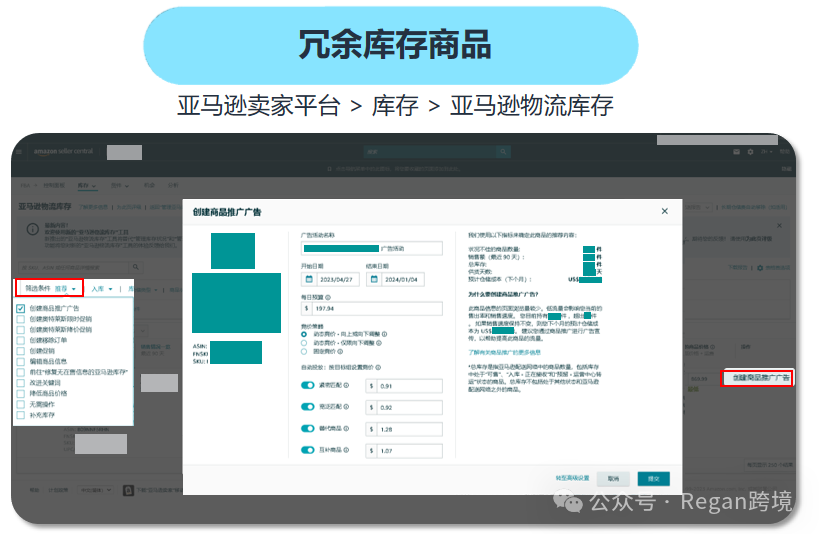Image resolution: width=819 pixels, height=534 pixels.
Task: Check the 创建奥特莱斯限时促销 checkbox
Action: coord(20,319)
